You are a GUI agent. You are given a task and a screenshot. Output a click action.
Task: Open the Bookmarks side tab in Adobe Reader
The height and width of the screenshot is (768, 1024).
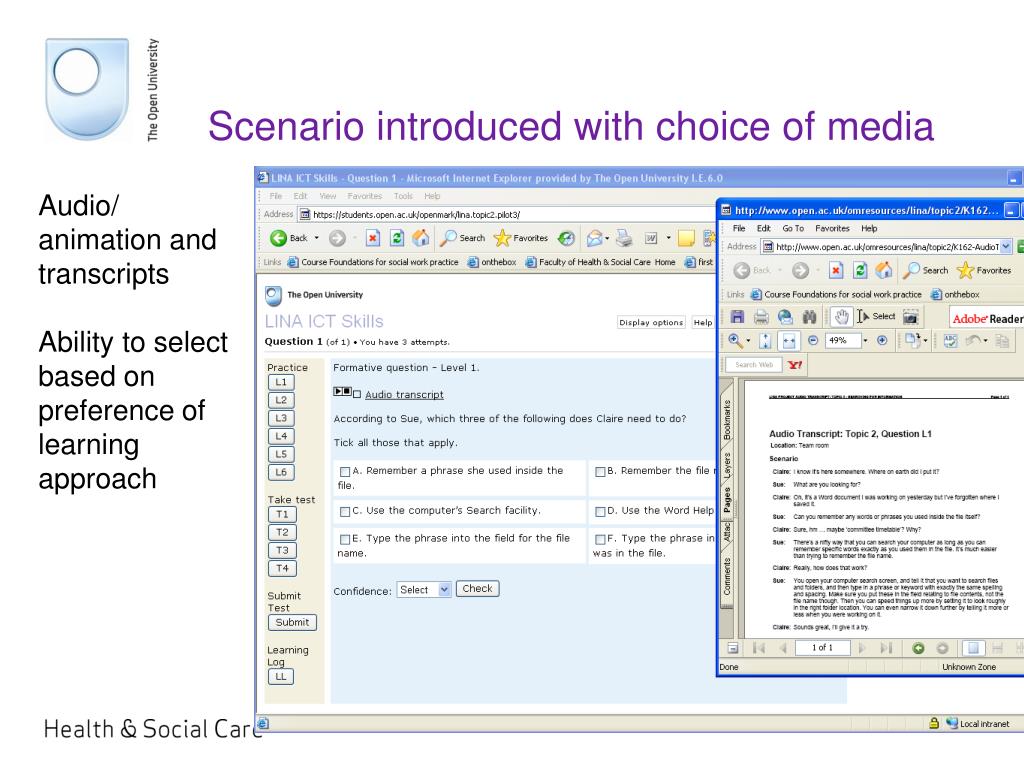click(727, 419)
